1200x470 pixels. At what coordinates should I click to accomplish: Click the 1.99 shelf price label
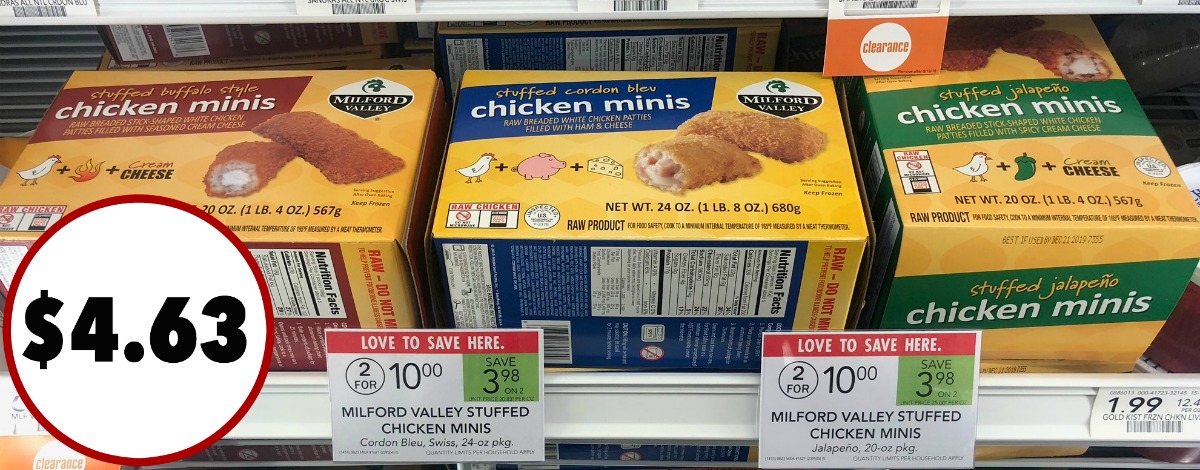[x=1146, y=411]
